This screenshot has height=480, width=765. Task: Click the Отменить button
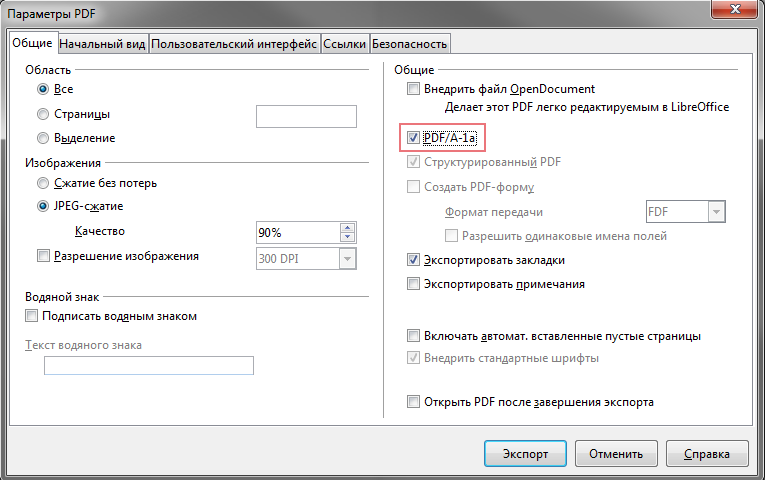[x=616, y=454]
